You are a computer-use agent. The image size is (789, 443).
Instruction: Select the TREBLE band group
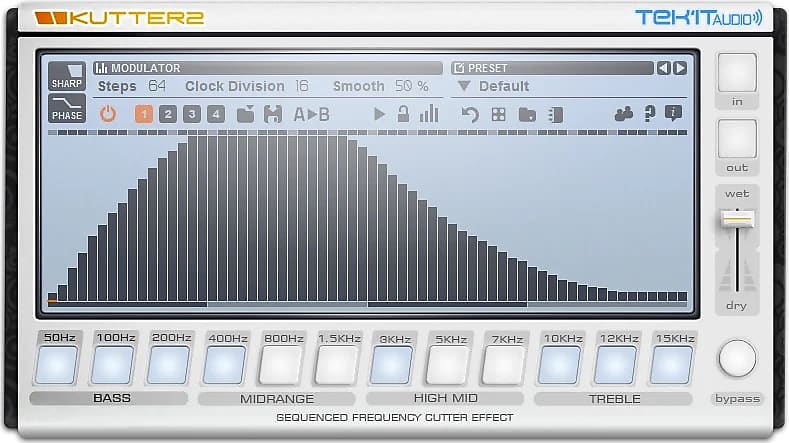pos(613,399)
